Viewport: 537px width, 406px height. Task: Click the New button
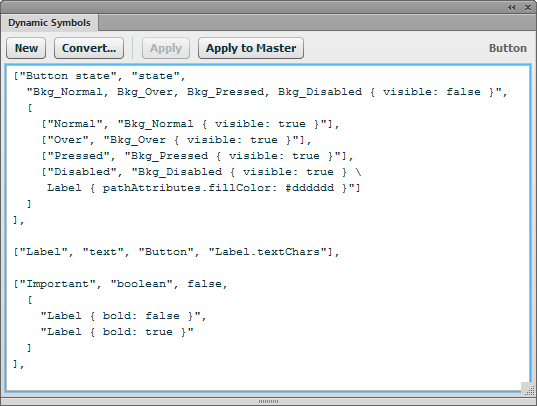(26, 48)
